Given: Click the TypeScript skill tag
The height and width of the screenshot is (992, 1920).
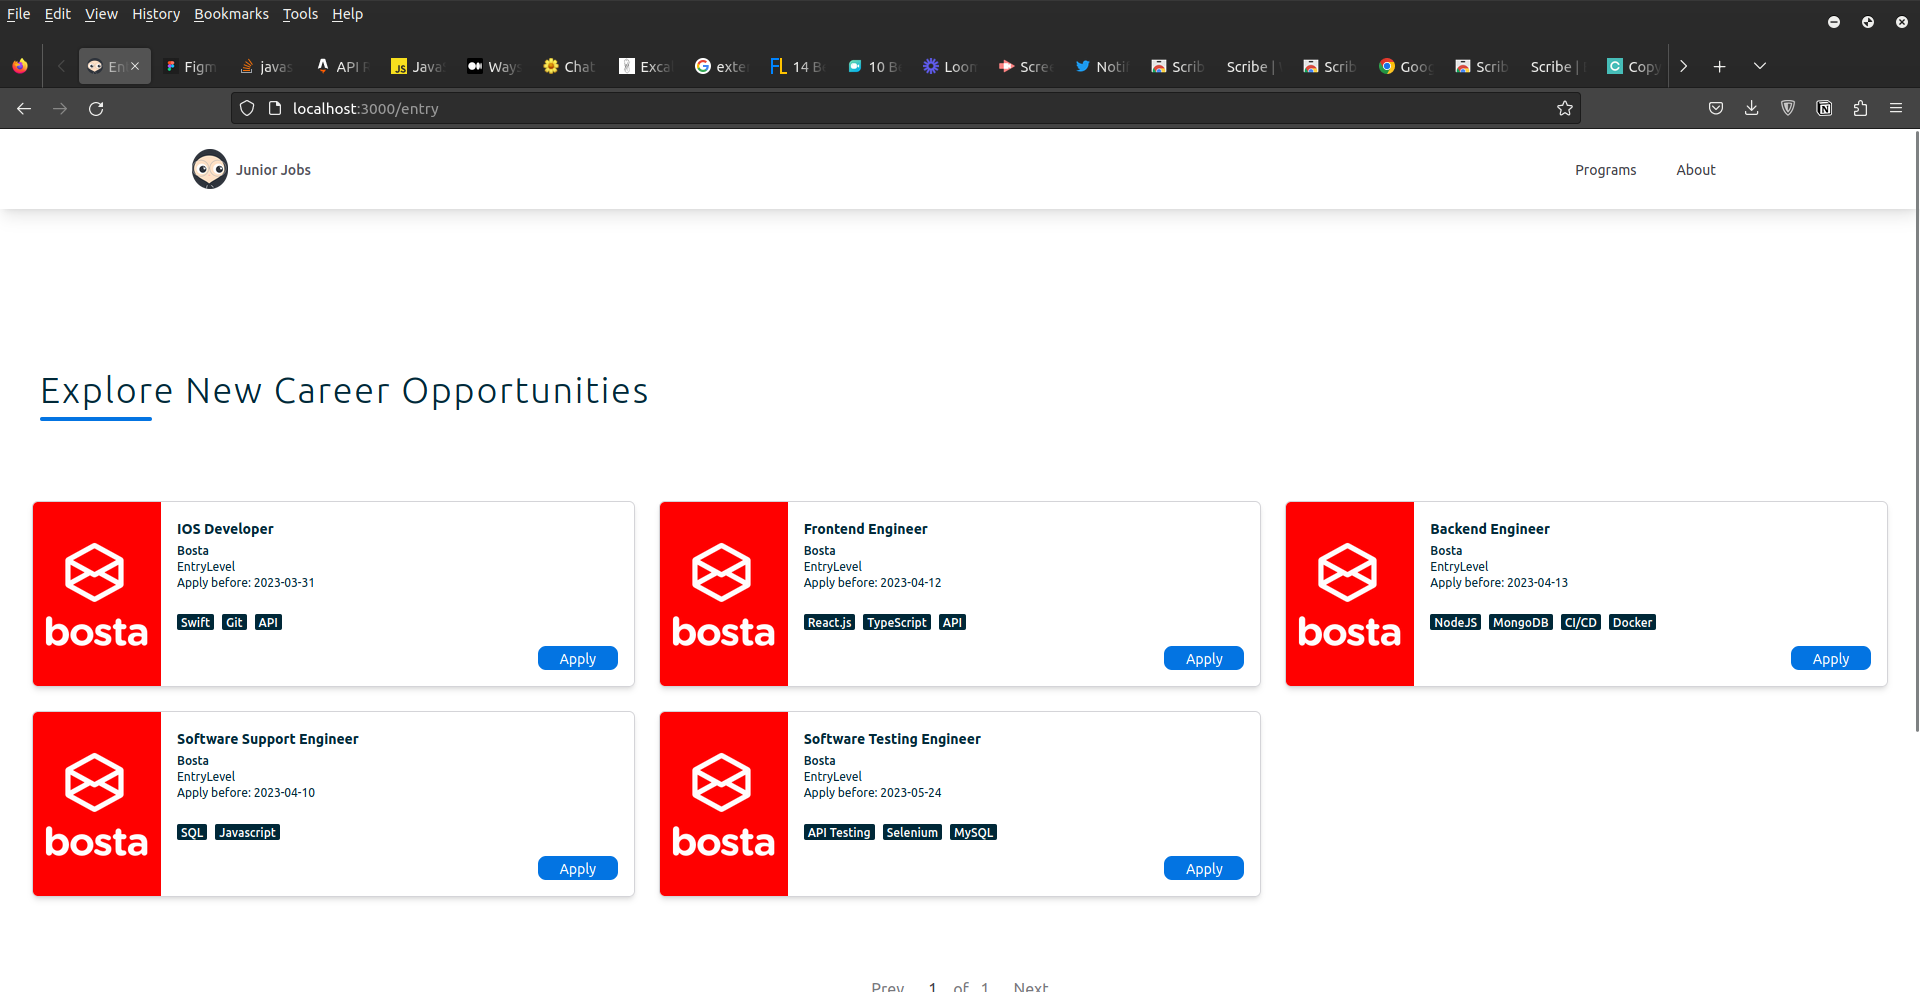Looking at the screenshot, I should (x=897, y=622).
